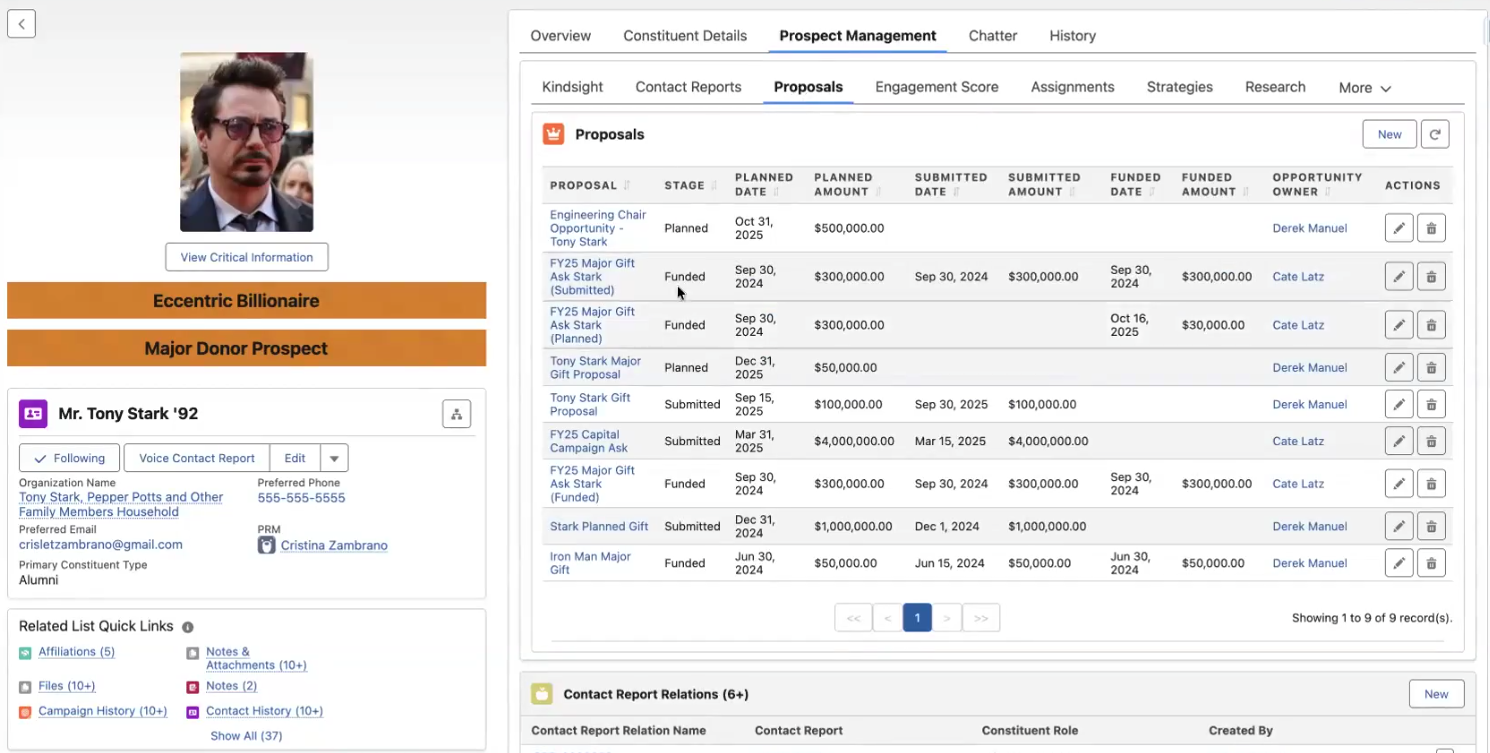
Task: Toggle the Following button for Tony Stark
Action: coord(68,457)
